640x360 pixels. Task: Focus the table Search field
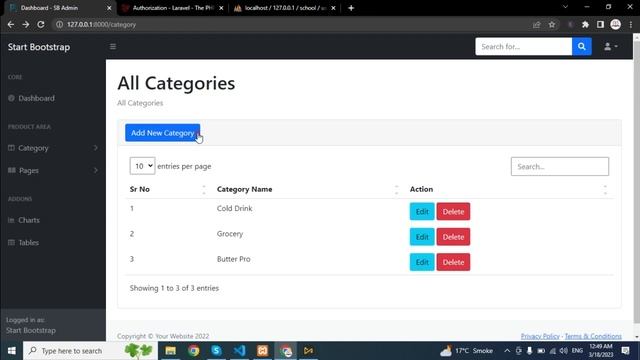(x=560, y=167)
